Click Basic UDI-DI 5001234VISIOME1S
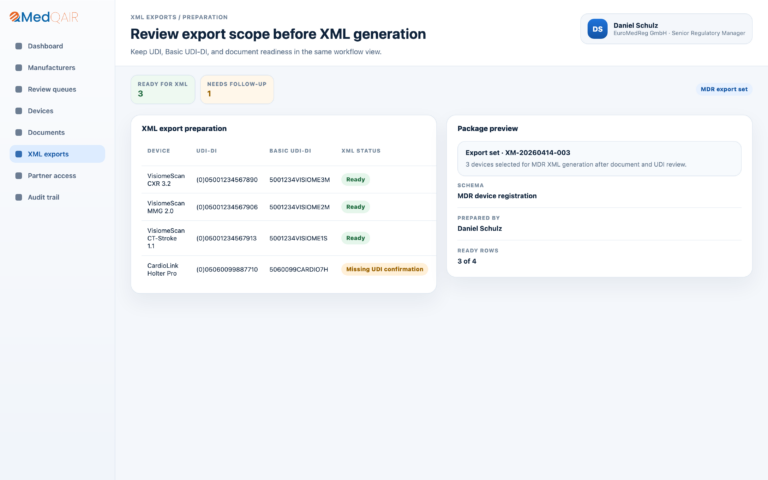 pyautogui.click(x=298, y=238)
